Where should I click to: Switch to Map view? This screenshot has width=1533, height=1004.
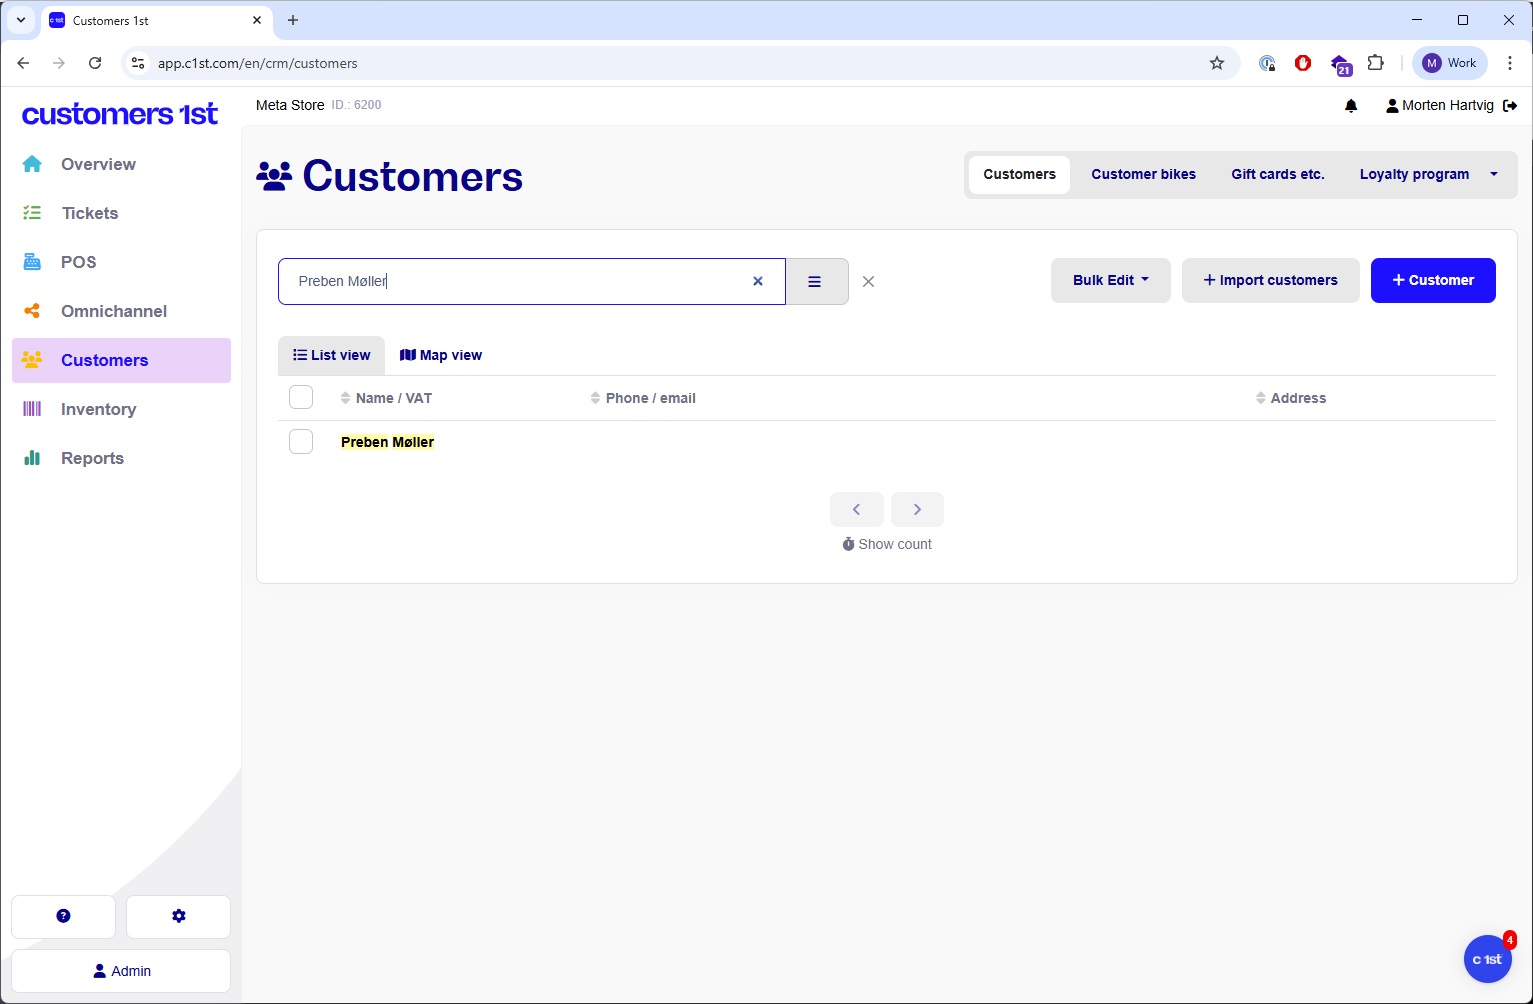(441, 355)
